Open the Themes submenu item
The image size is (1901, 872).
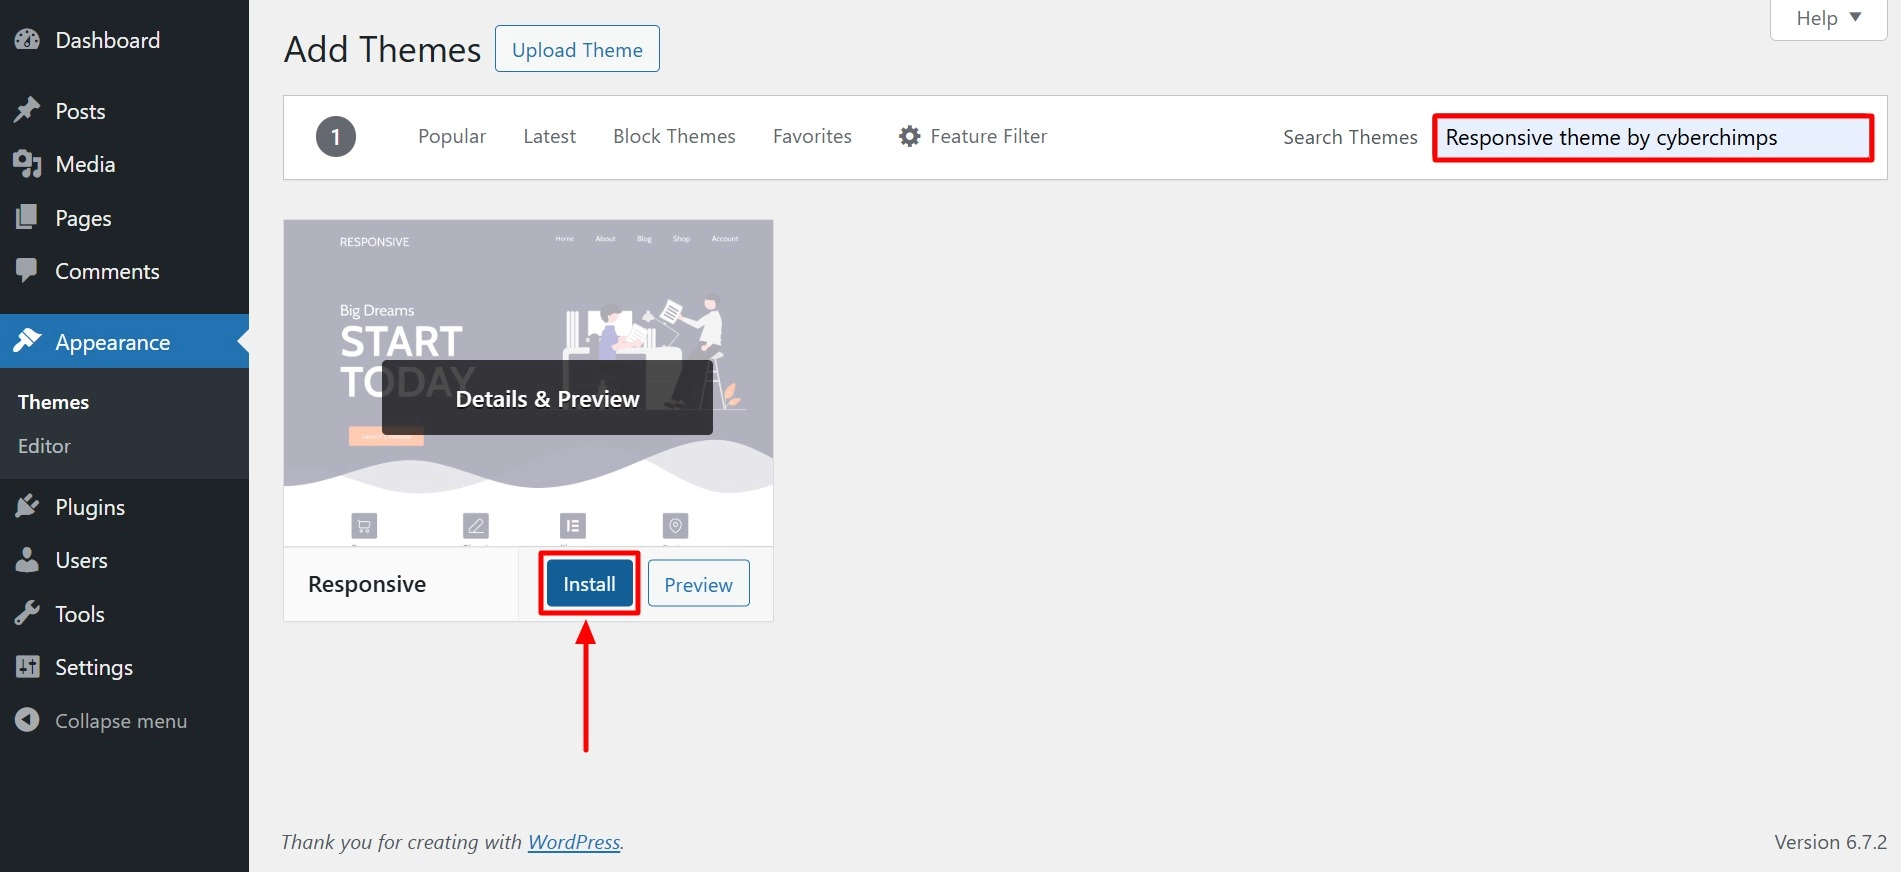pyautogui.click(x=53, y=402)
